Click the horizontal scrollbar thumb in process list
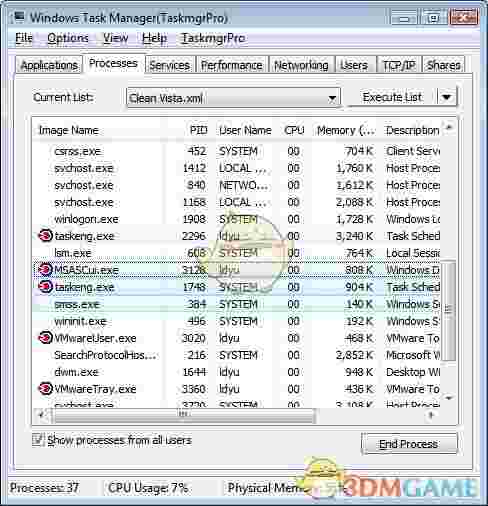Image resolution: width=488 pixels, height=506 pixels. (x=183, y=415)
